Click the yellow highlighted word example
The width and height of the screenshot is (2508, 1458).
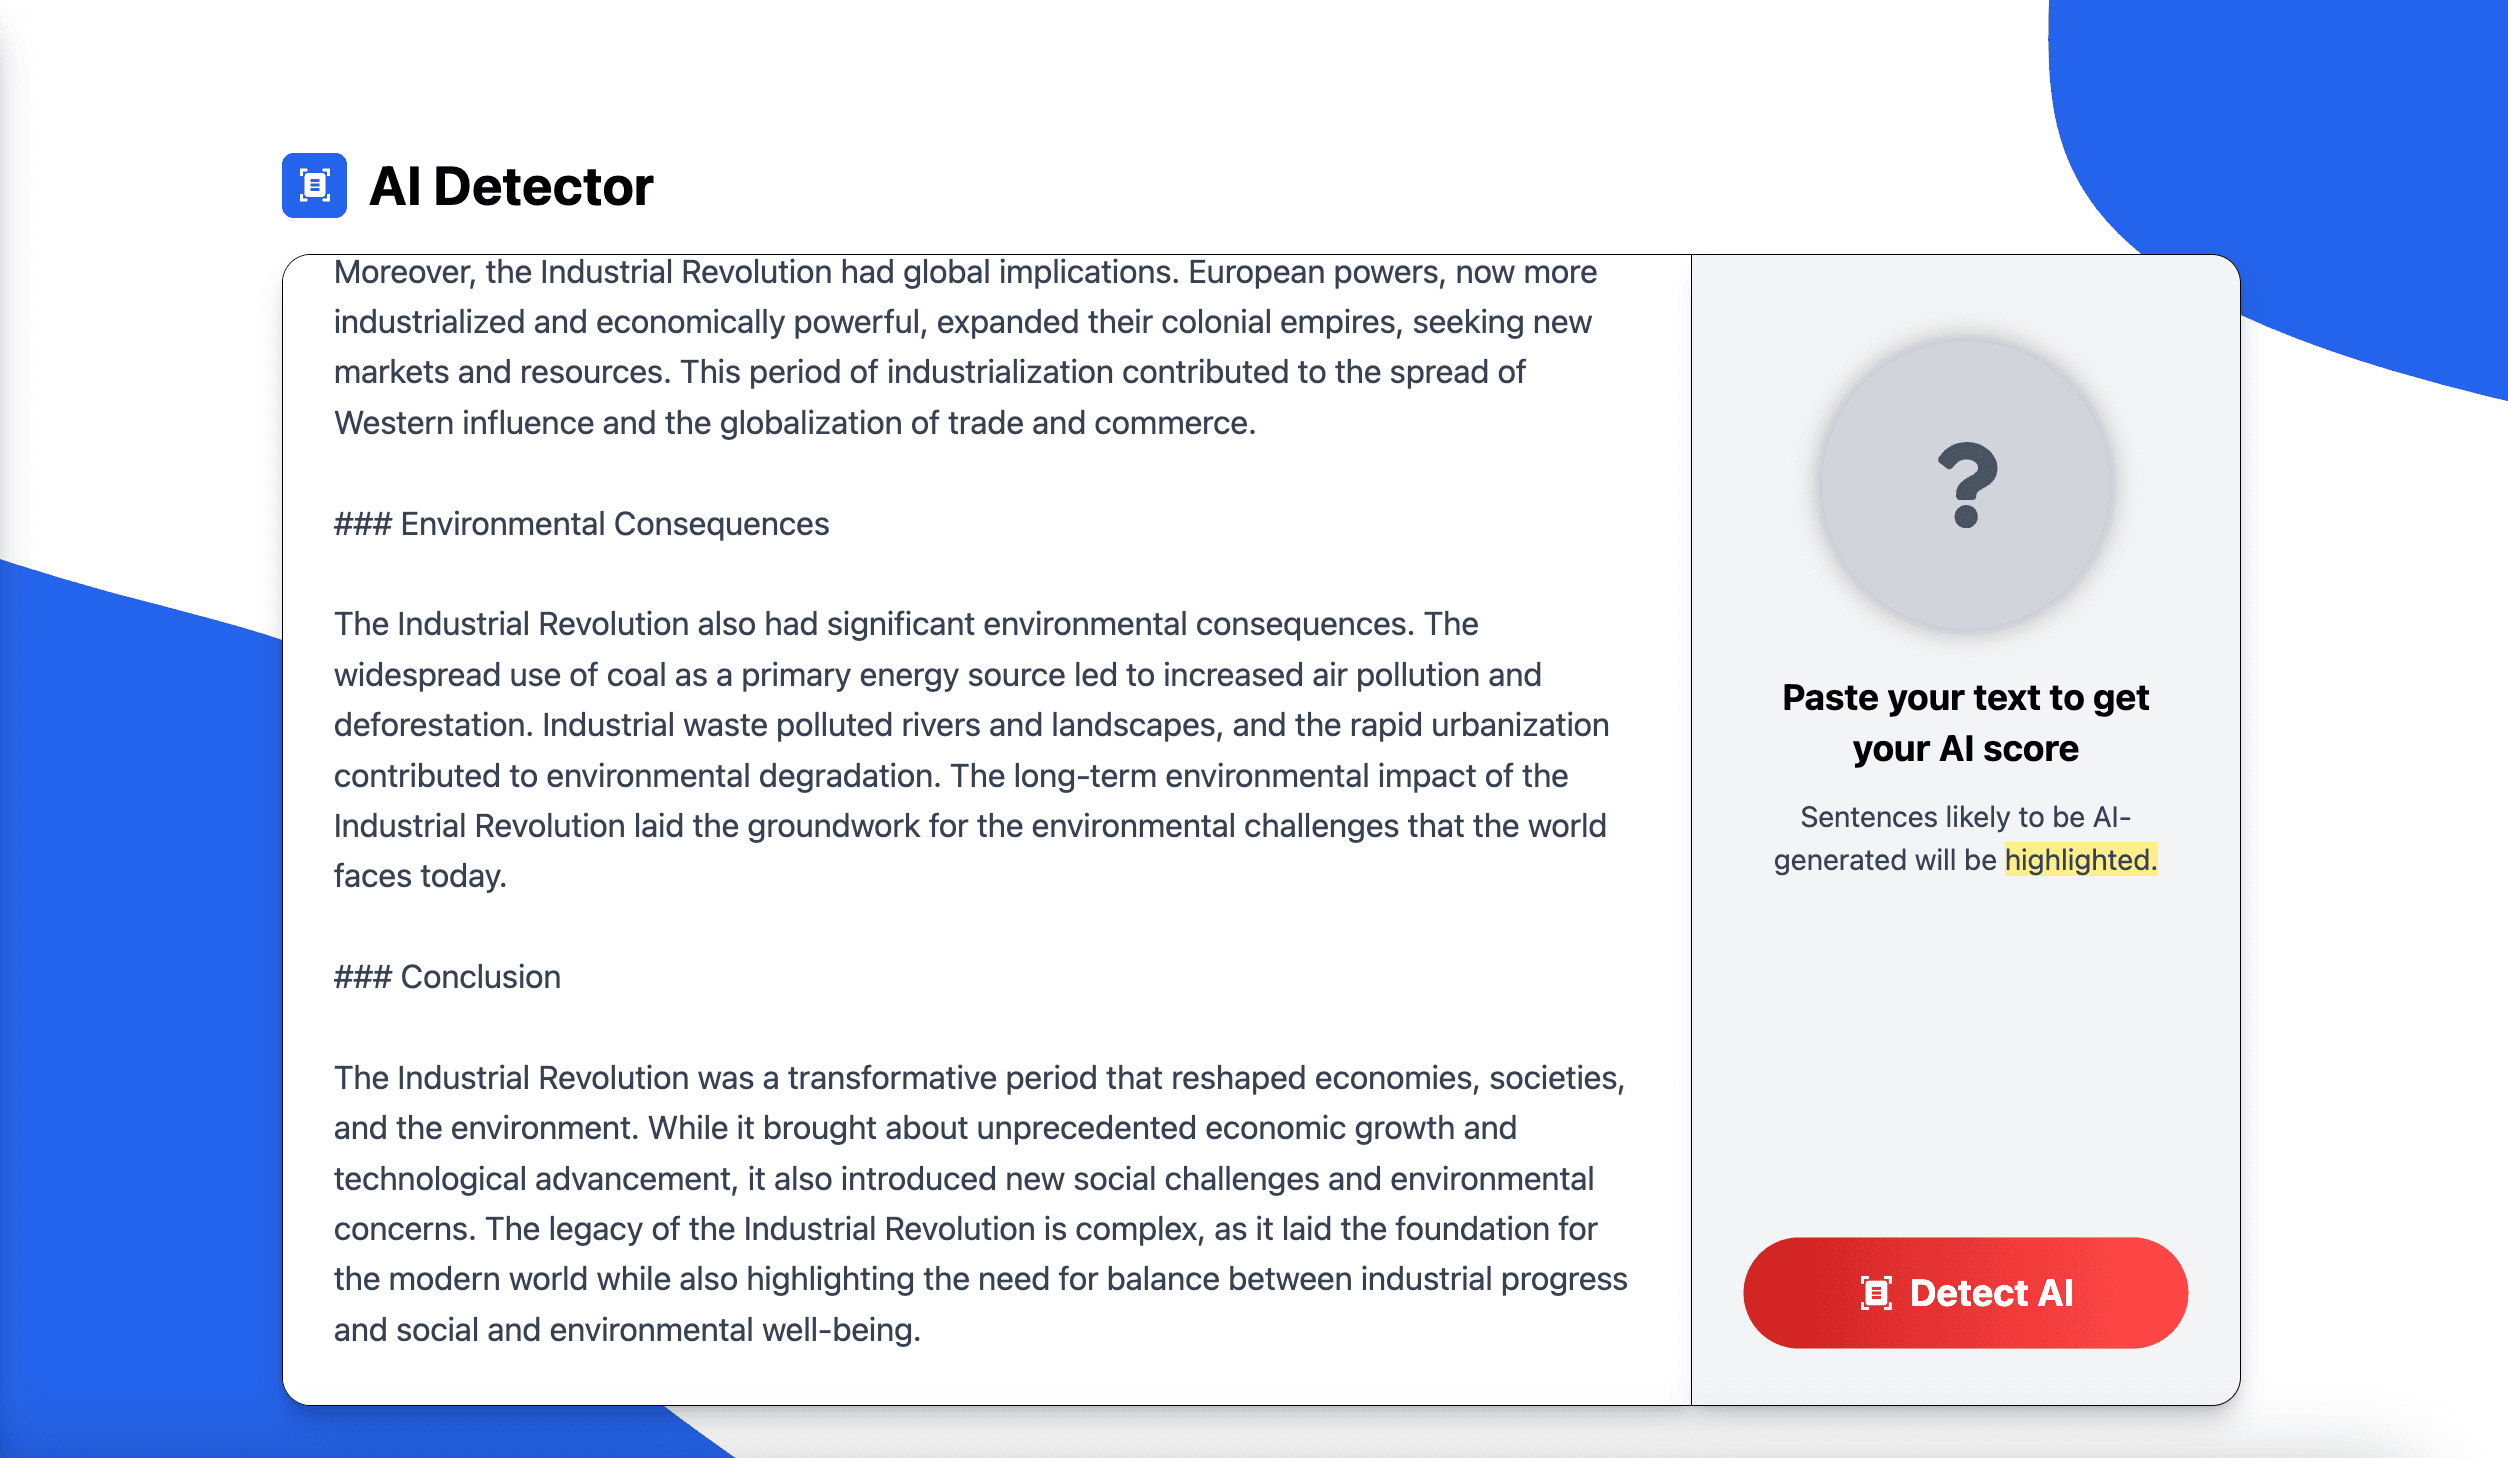pyautogui.click(x=2080, y=860)
